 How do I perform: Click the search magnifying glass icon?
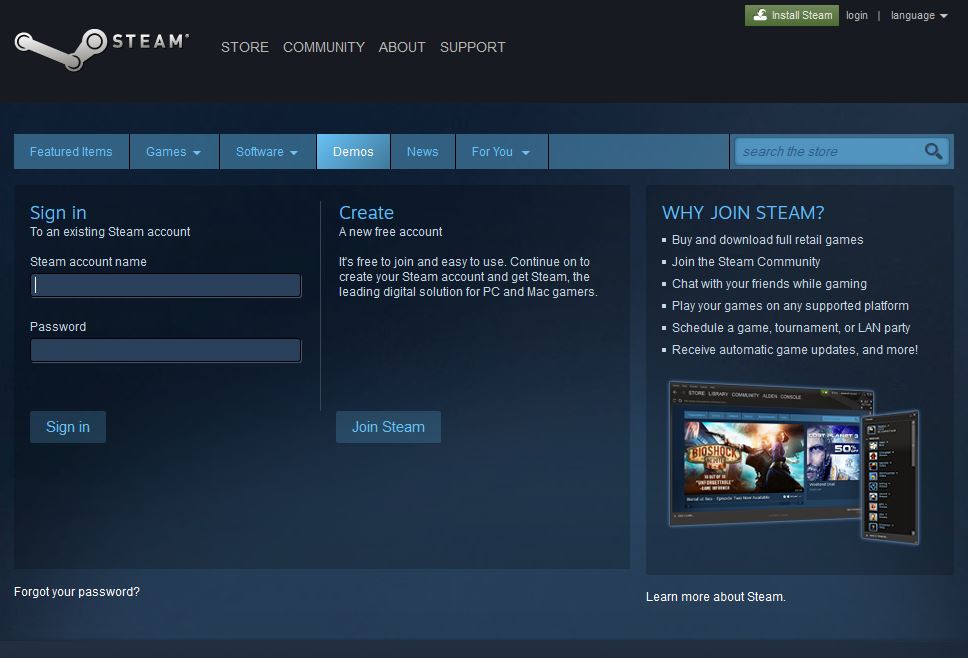[933, 151]
